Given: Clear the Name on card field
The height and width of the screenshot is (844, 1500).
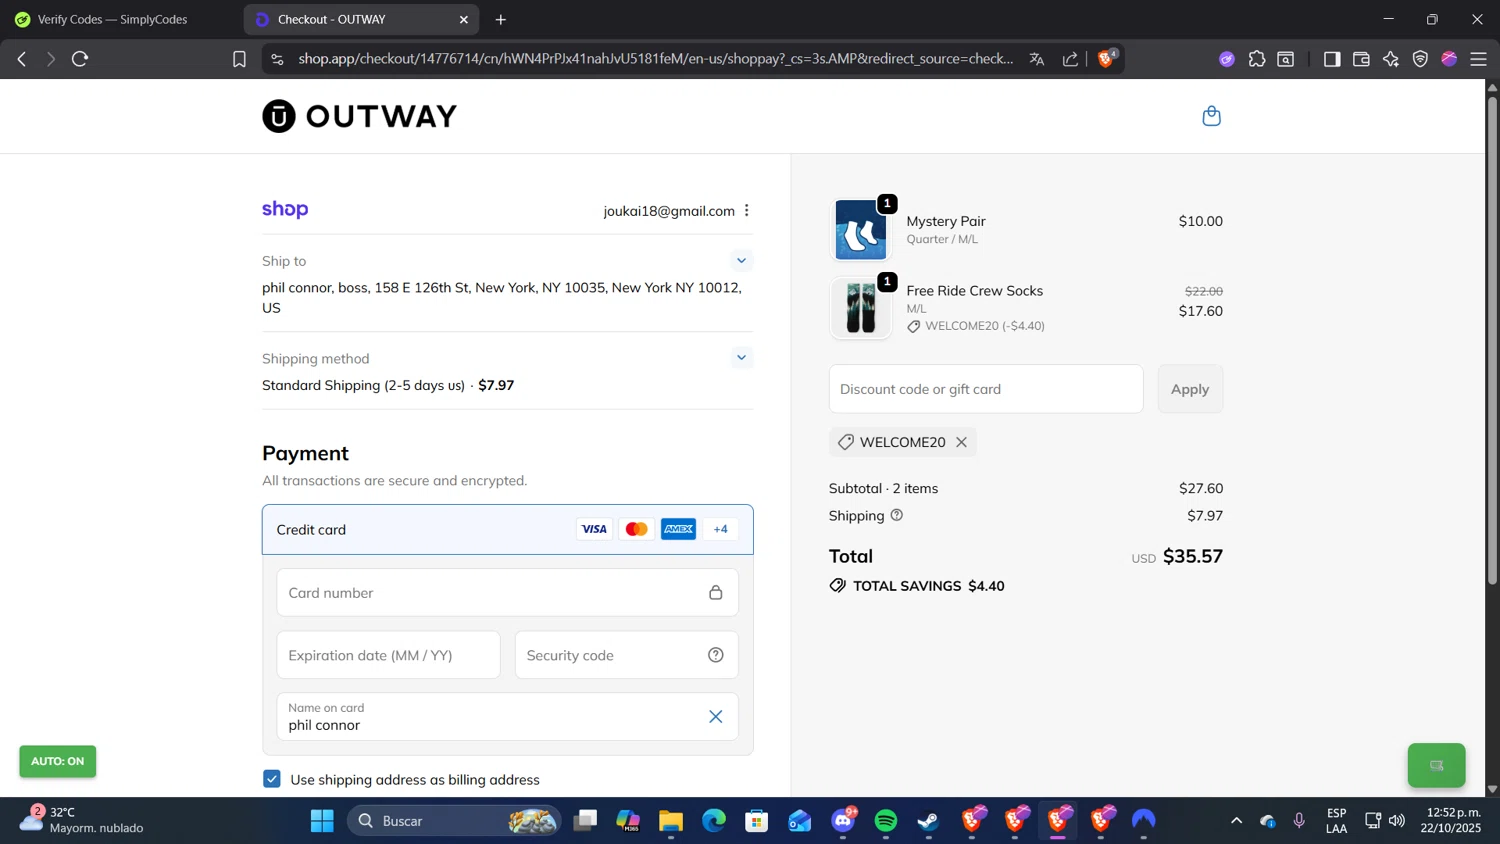Looking at the screenshot, I should coord(716,716).
